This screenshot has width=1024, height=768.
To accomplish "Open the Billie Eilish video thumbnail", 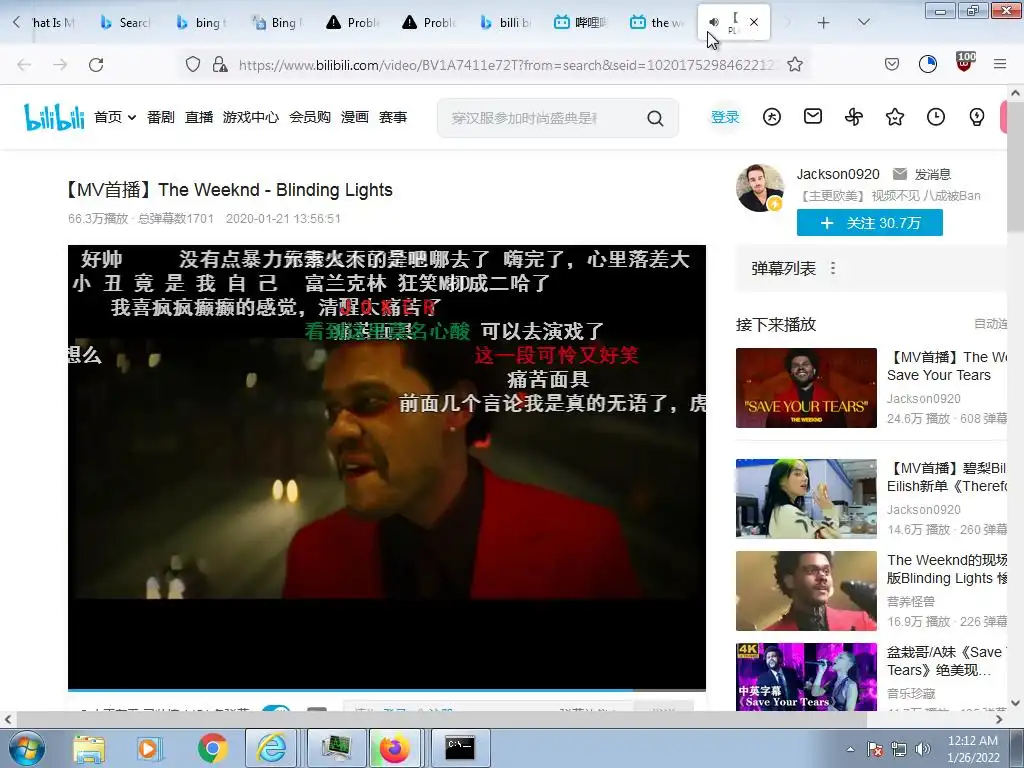I will [x=806, y=498].
